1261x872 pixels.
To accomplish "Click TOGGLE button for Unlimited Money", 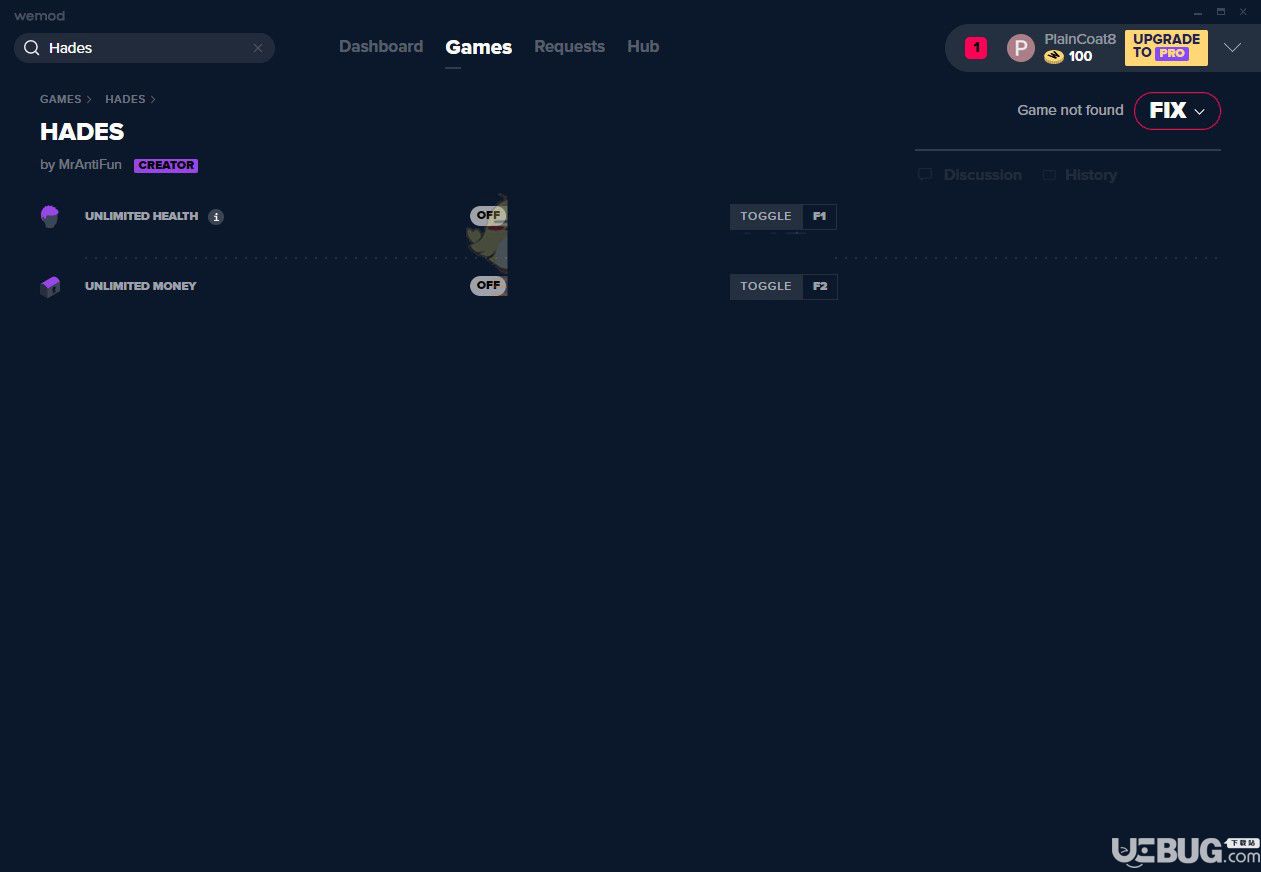I will point(766,286).
